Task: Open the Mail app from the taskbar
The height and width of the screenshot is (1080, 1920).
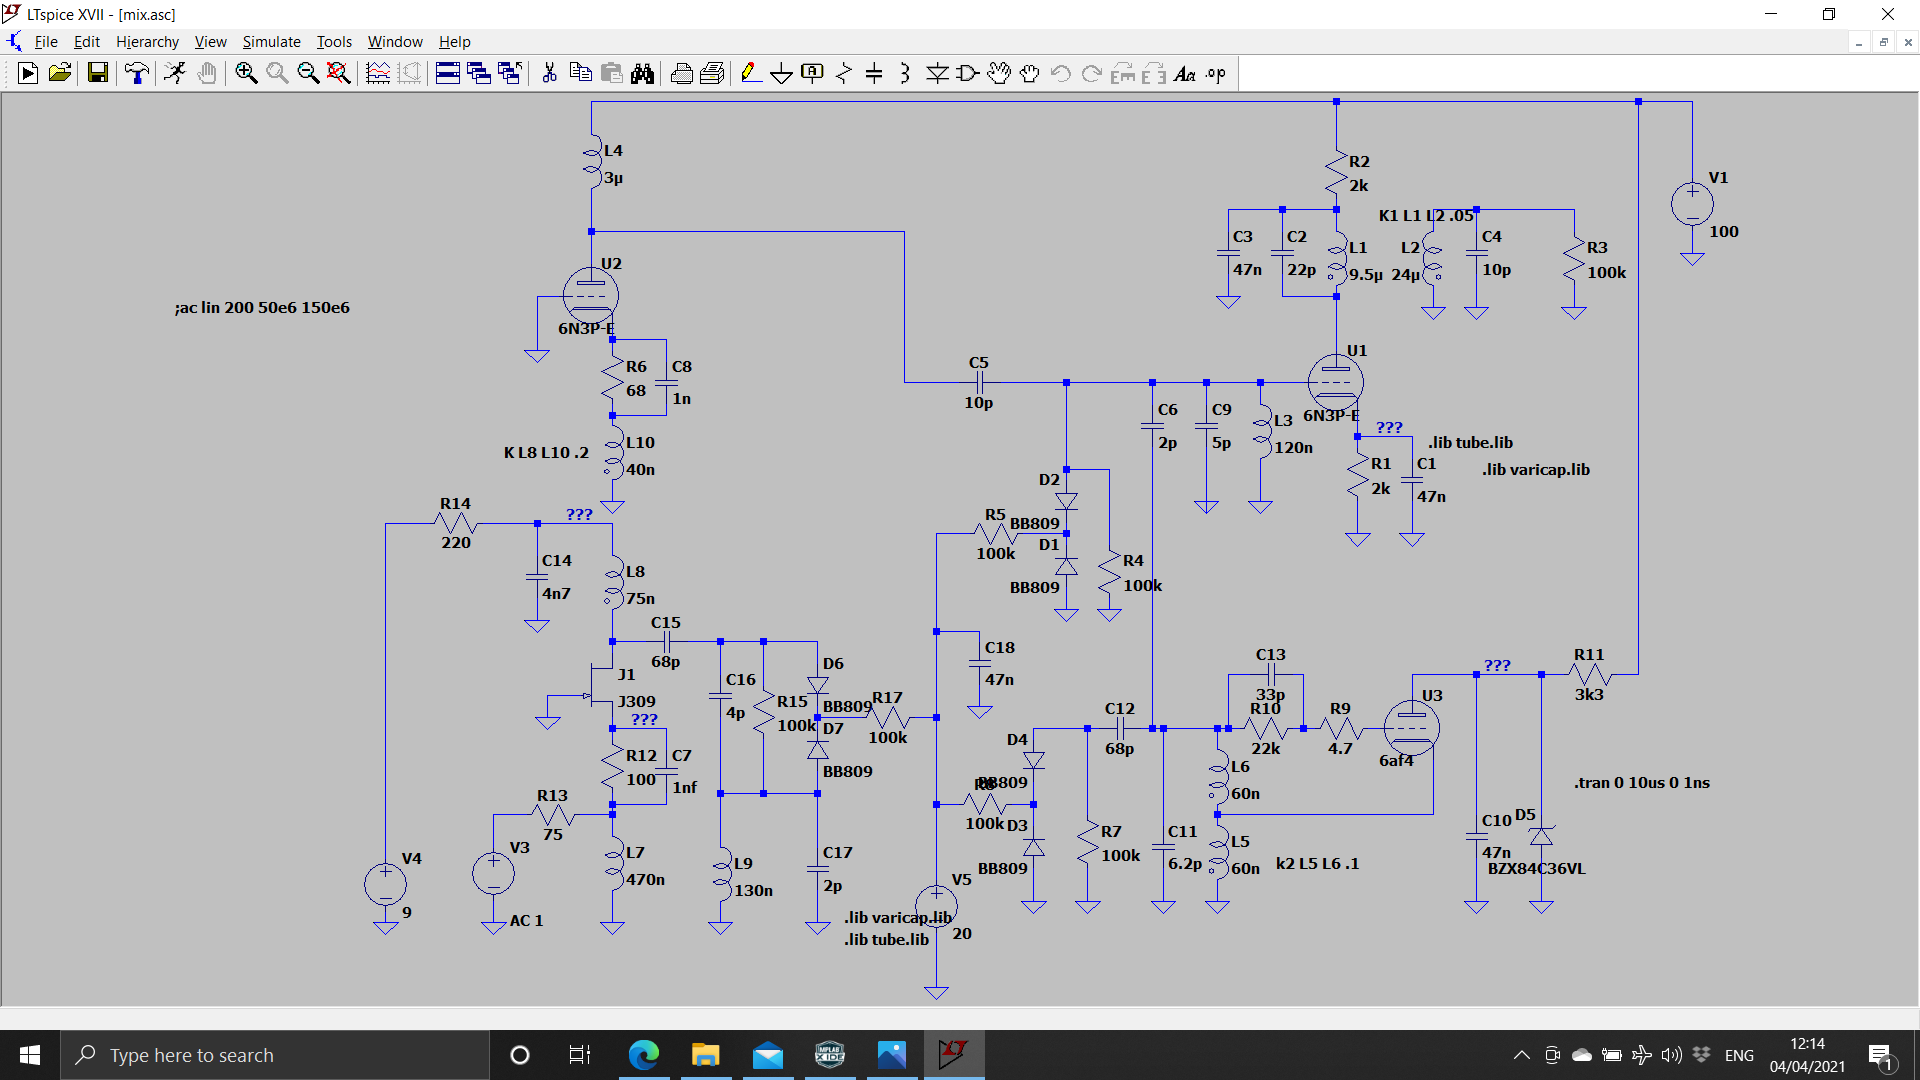Action: click(768, 1055)
